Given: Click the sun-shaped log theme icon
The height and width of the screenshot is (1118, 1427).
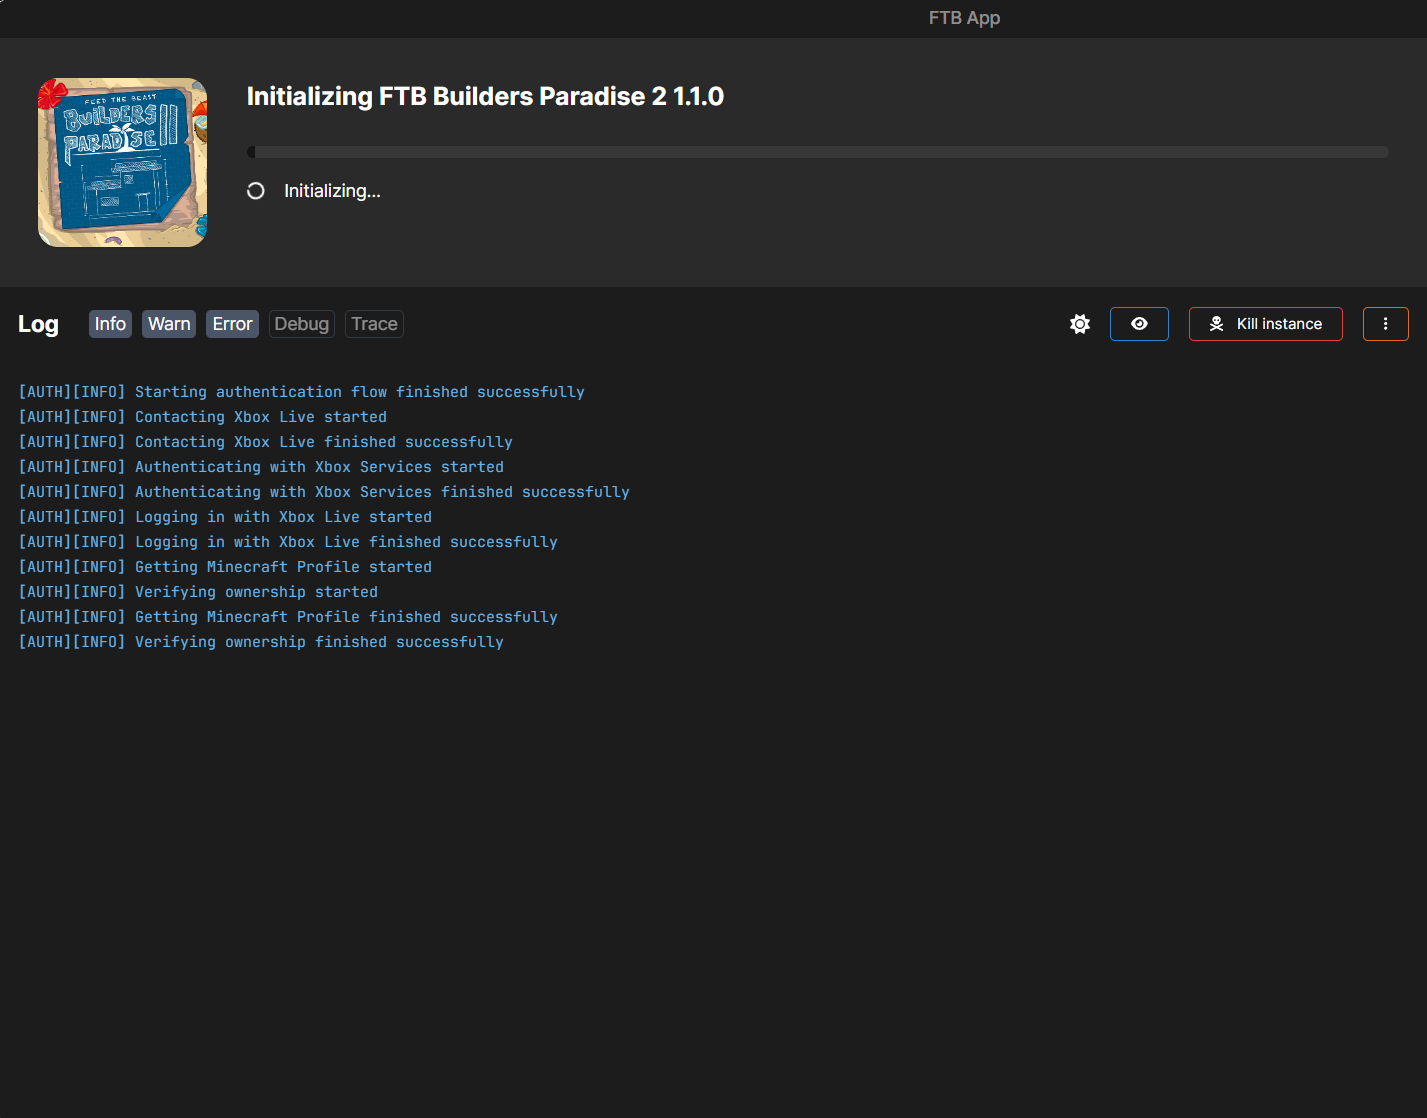Looking at the screenshot, I should click(x=1079, y=324).
